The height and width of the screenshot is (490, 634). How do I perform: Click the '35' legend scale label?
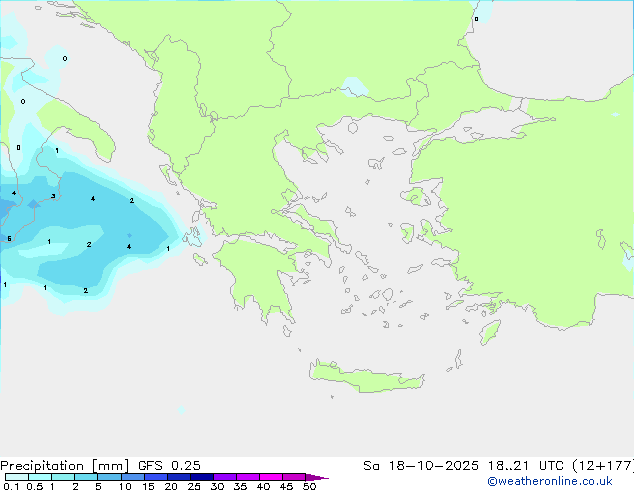[240, 486]
